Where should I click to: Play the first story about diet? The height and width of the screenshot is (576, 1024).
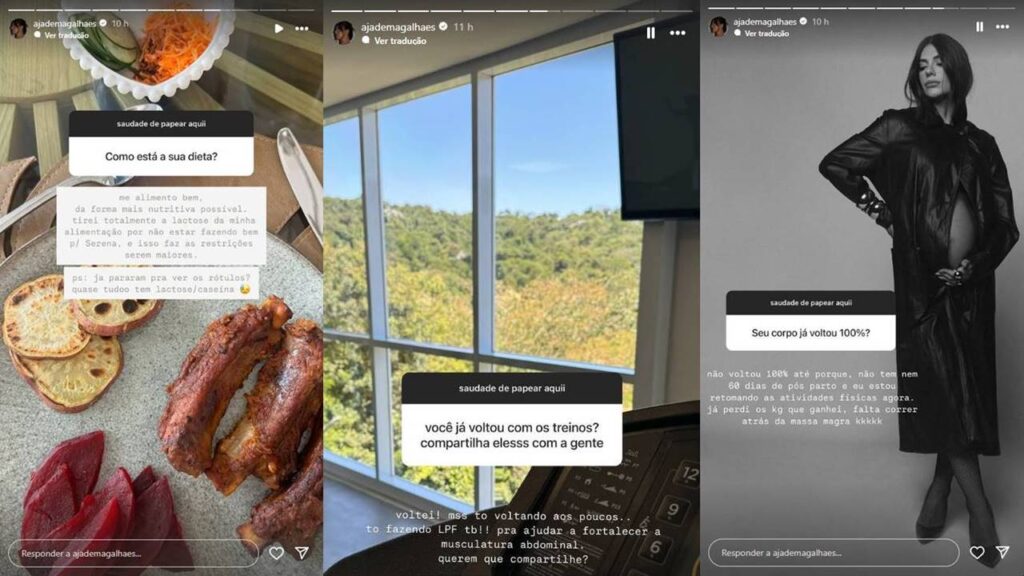[279, 29]
